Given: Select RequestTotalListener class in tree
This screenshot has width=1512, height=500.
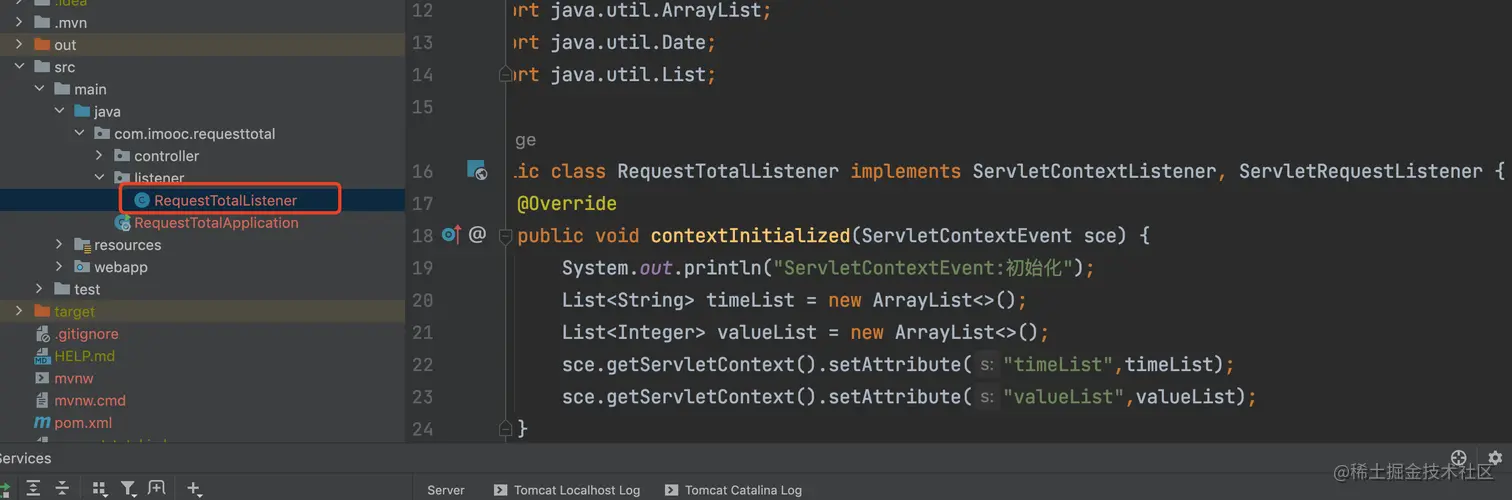Looking at the screenshot, I should [x=225, y=200].
